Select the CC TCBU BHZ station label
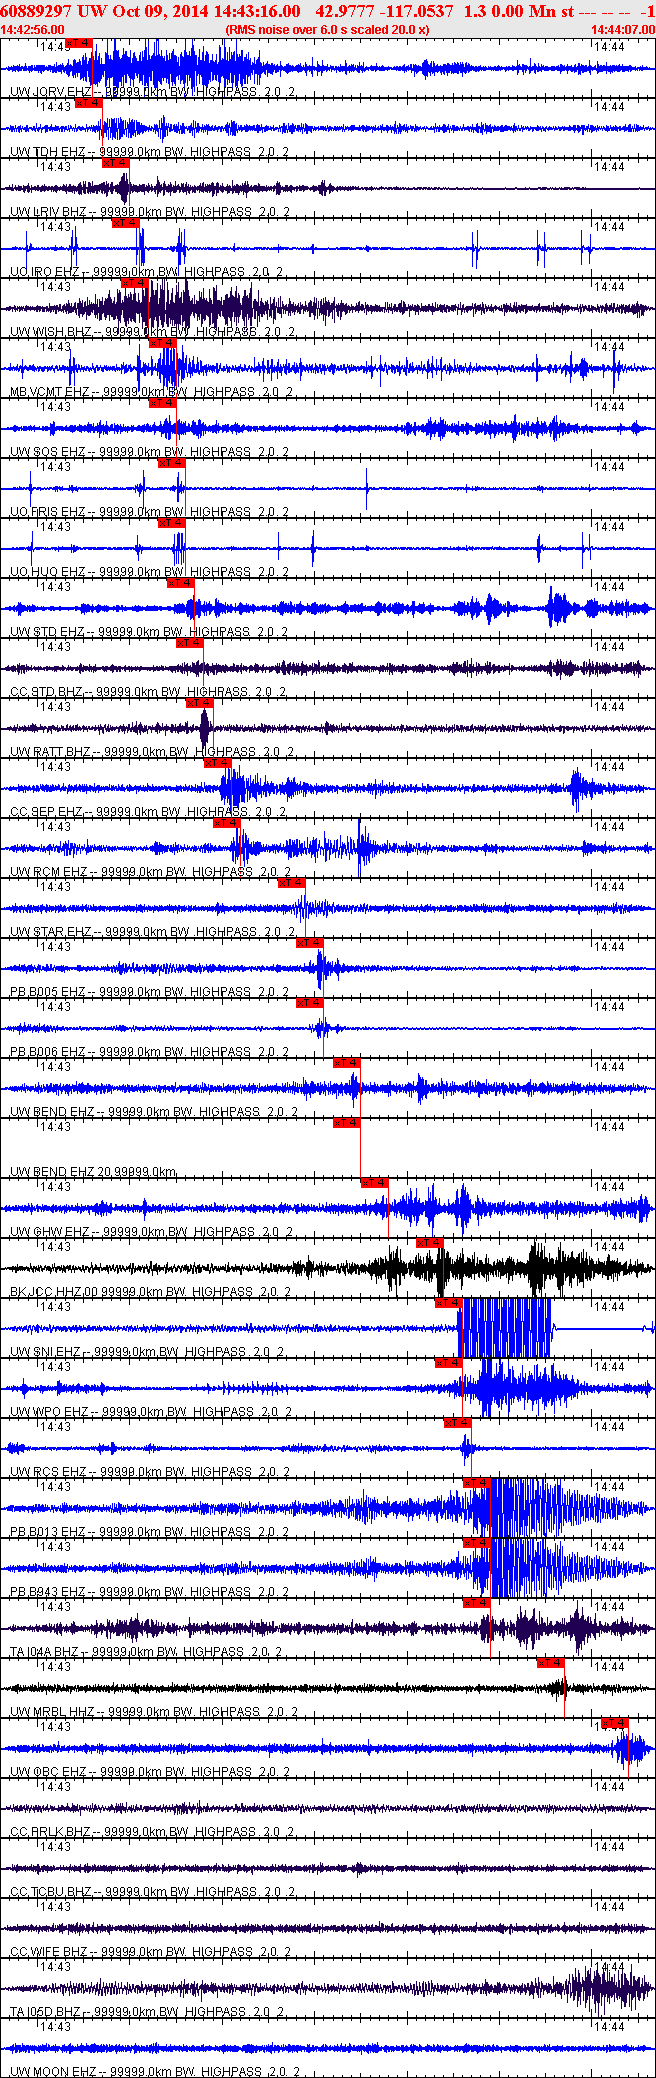 [x=152, y=1892]
